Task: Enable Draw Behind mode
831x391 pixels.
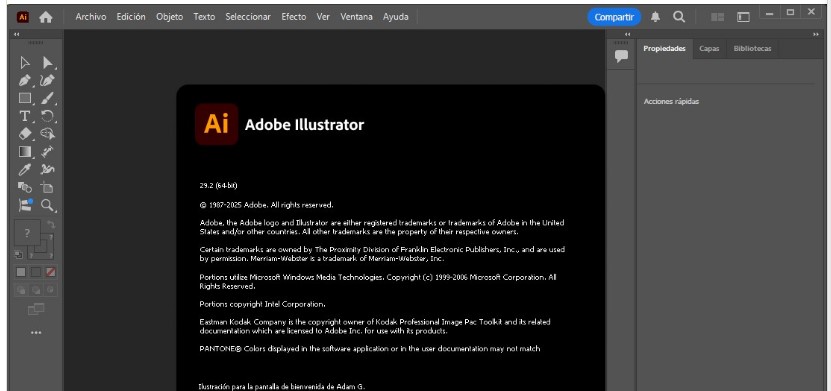Action: (36, 290)
